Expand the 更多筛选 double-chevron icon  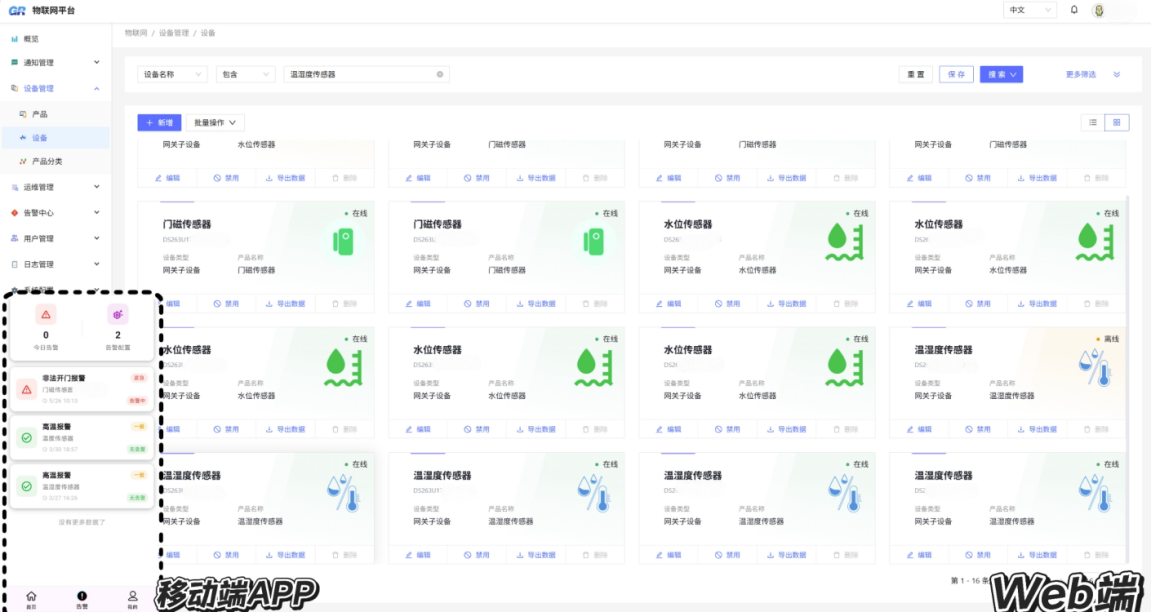tap(1116, 74)
